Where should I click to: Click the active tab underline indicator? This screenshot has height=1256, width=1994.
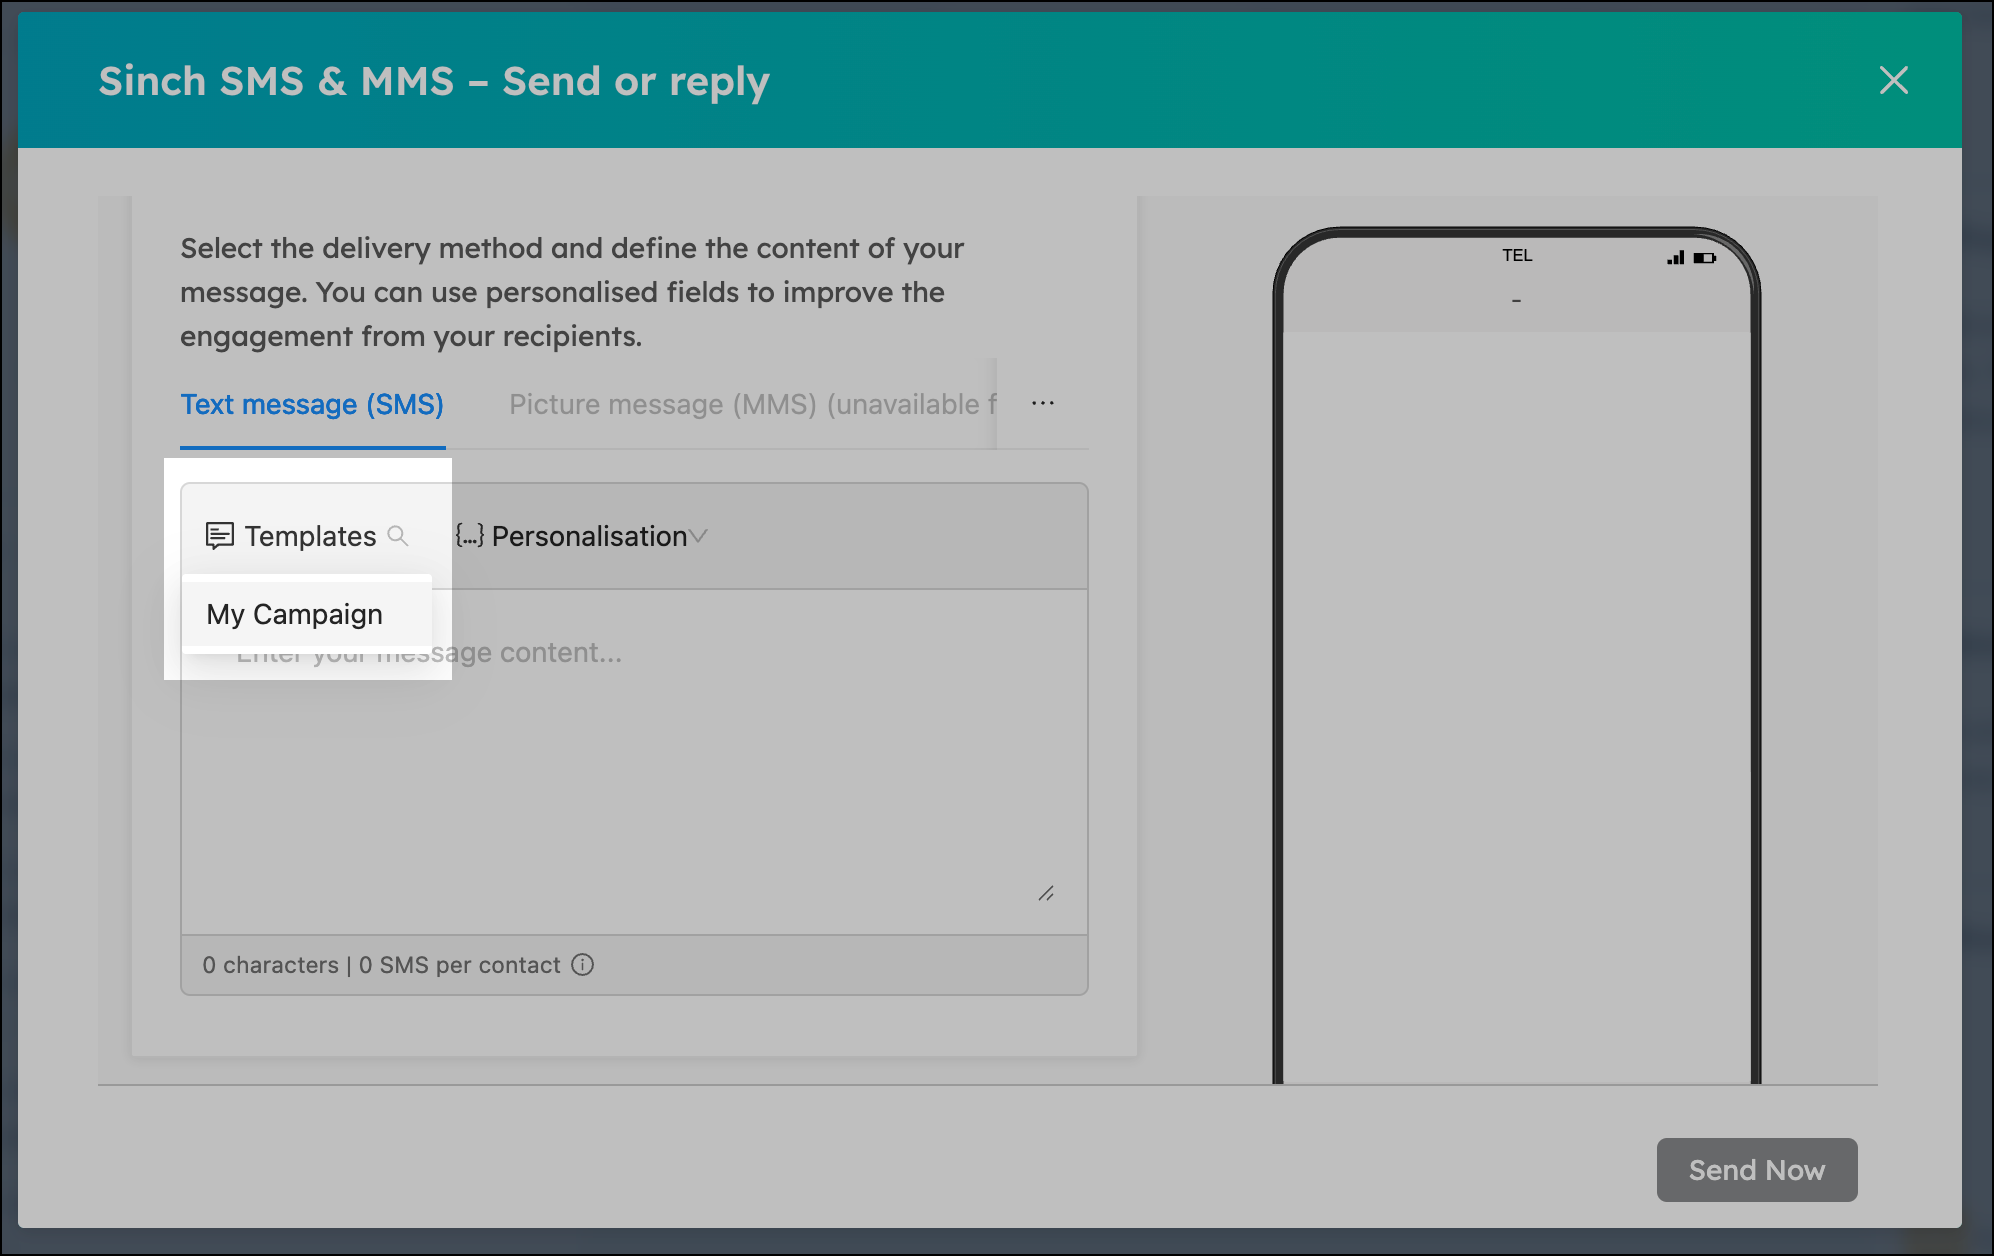[x=312, y=449]
